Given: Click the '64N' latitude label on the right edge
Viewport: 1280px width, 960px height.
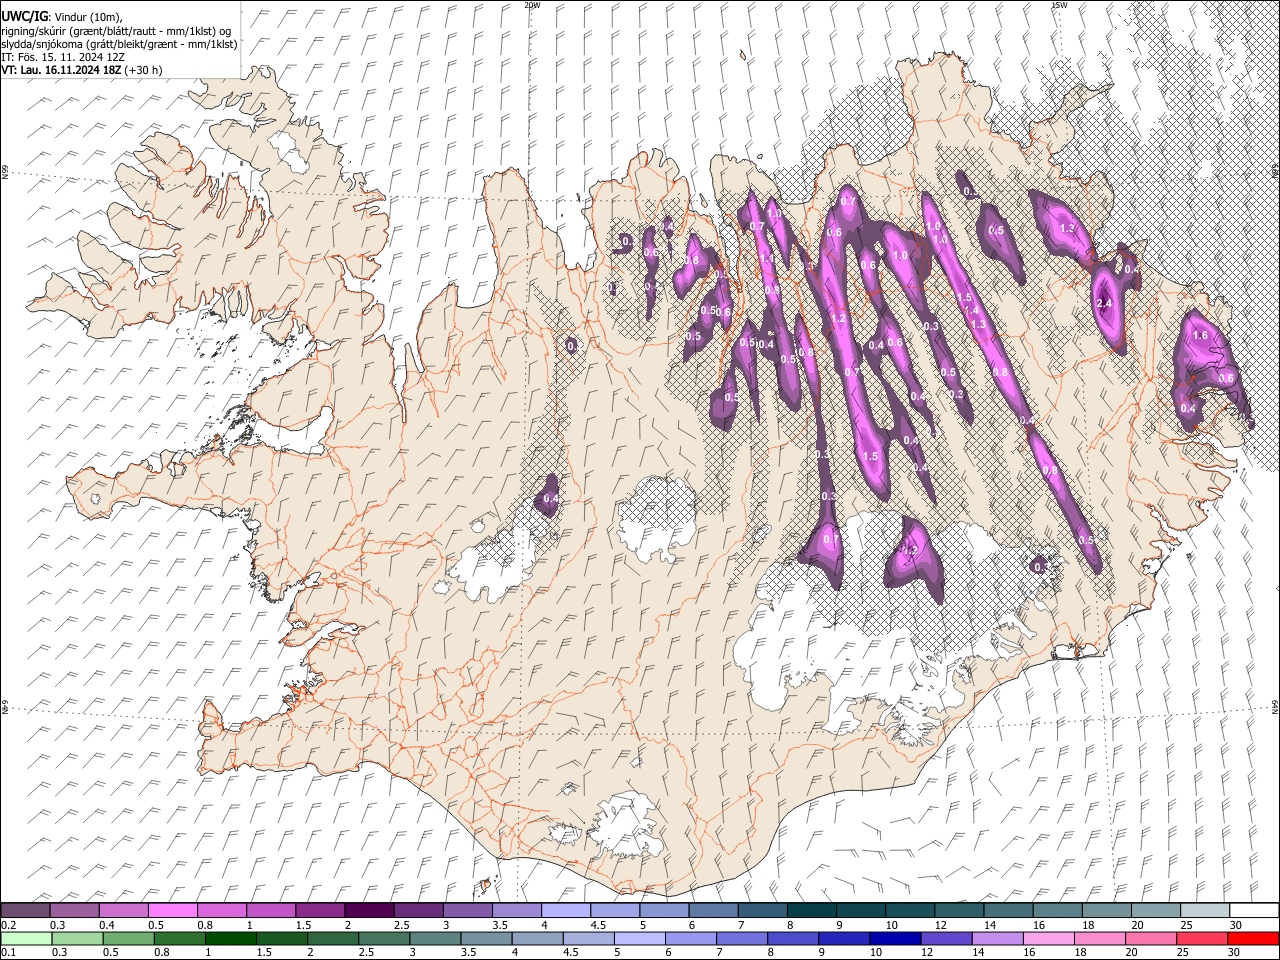Looking at the screenshot, I should (x=1275, y=705).
